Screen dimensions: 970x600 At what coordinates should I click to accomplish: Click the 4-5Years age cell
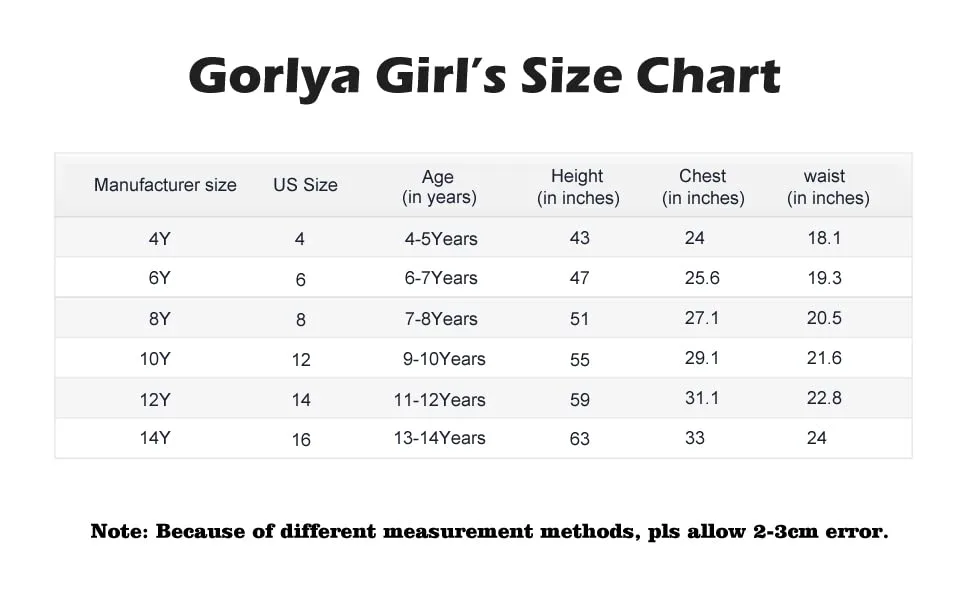[x=441, y=239]
